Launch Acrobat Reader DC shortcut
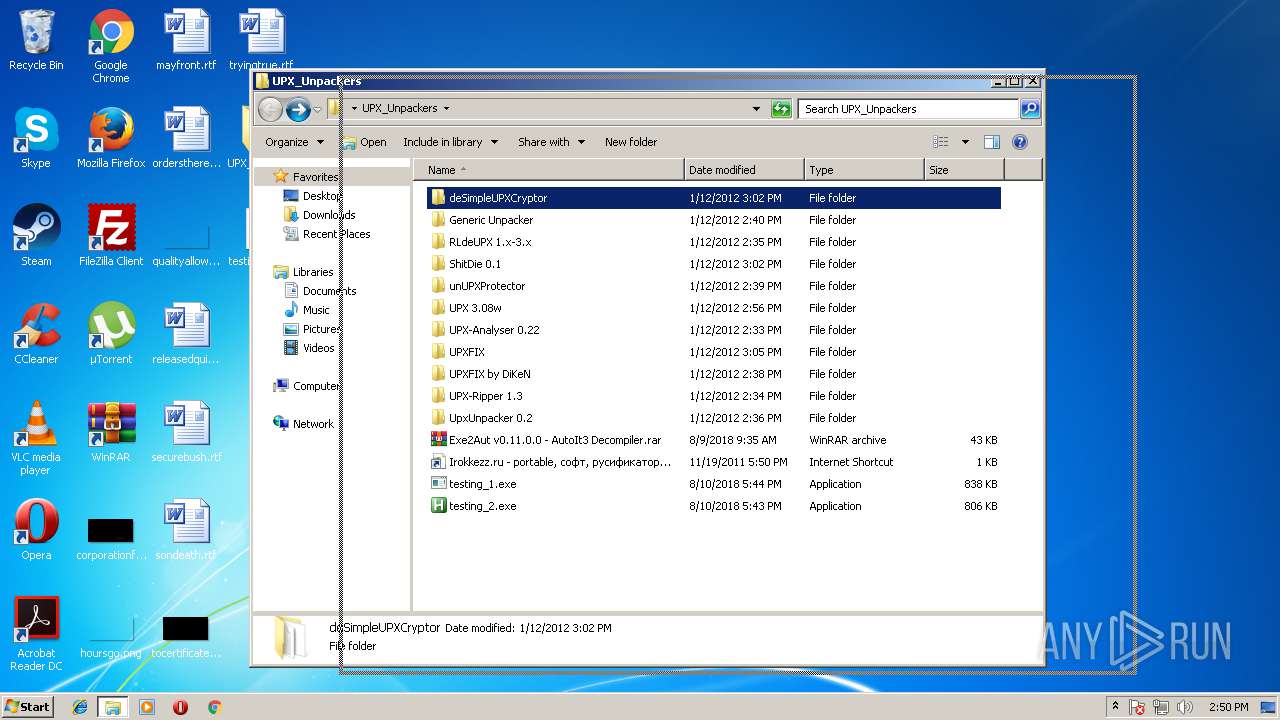Image resolution: width=1280 pixels, height=720 pixels. coord(36,634)
